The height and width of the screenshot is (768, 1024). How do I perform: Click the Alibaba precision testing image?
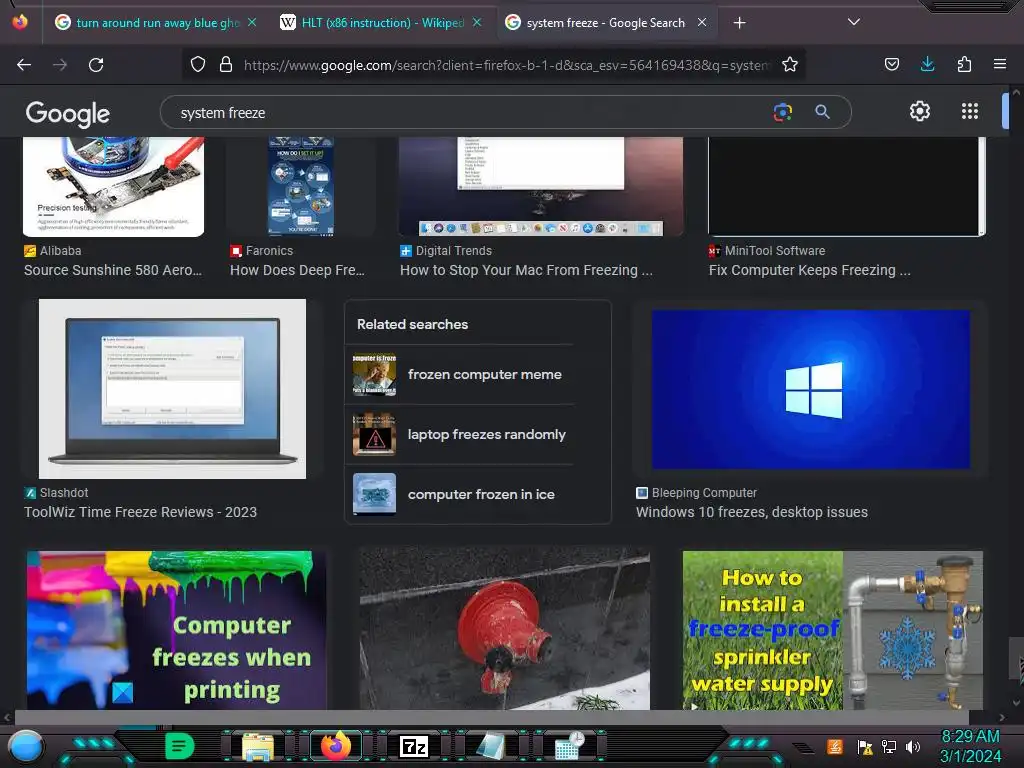pyautogui.click(x=114, y=186)
